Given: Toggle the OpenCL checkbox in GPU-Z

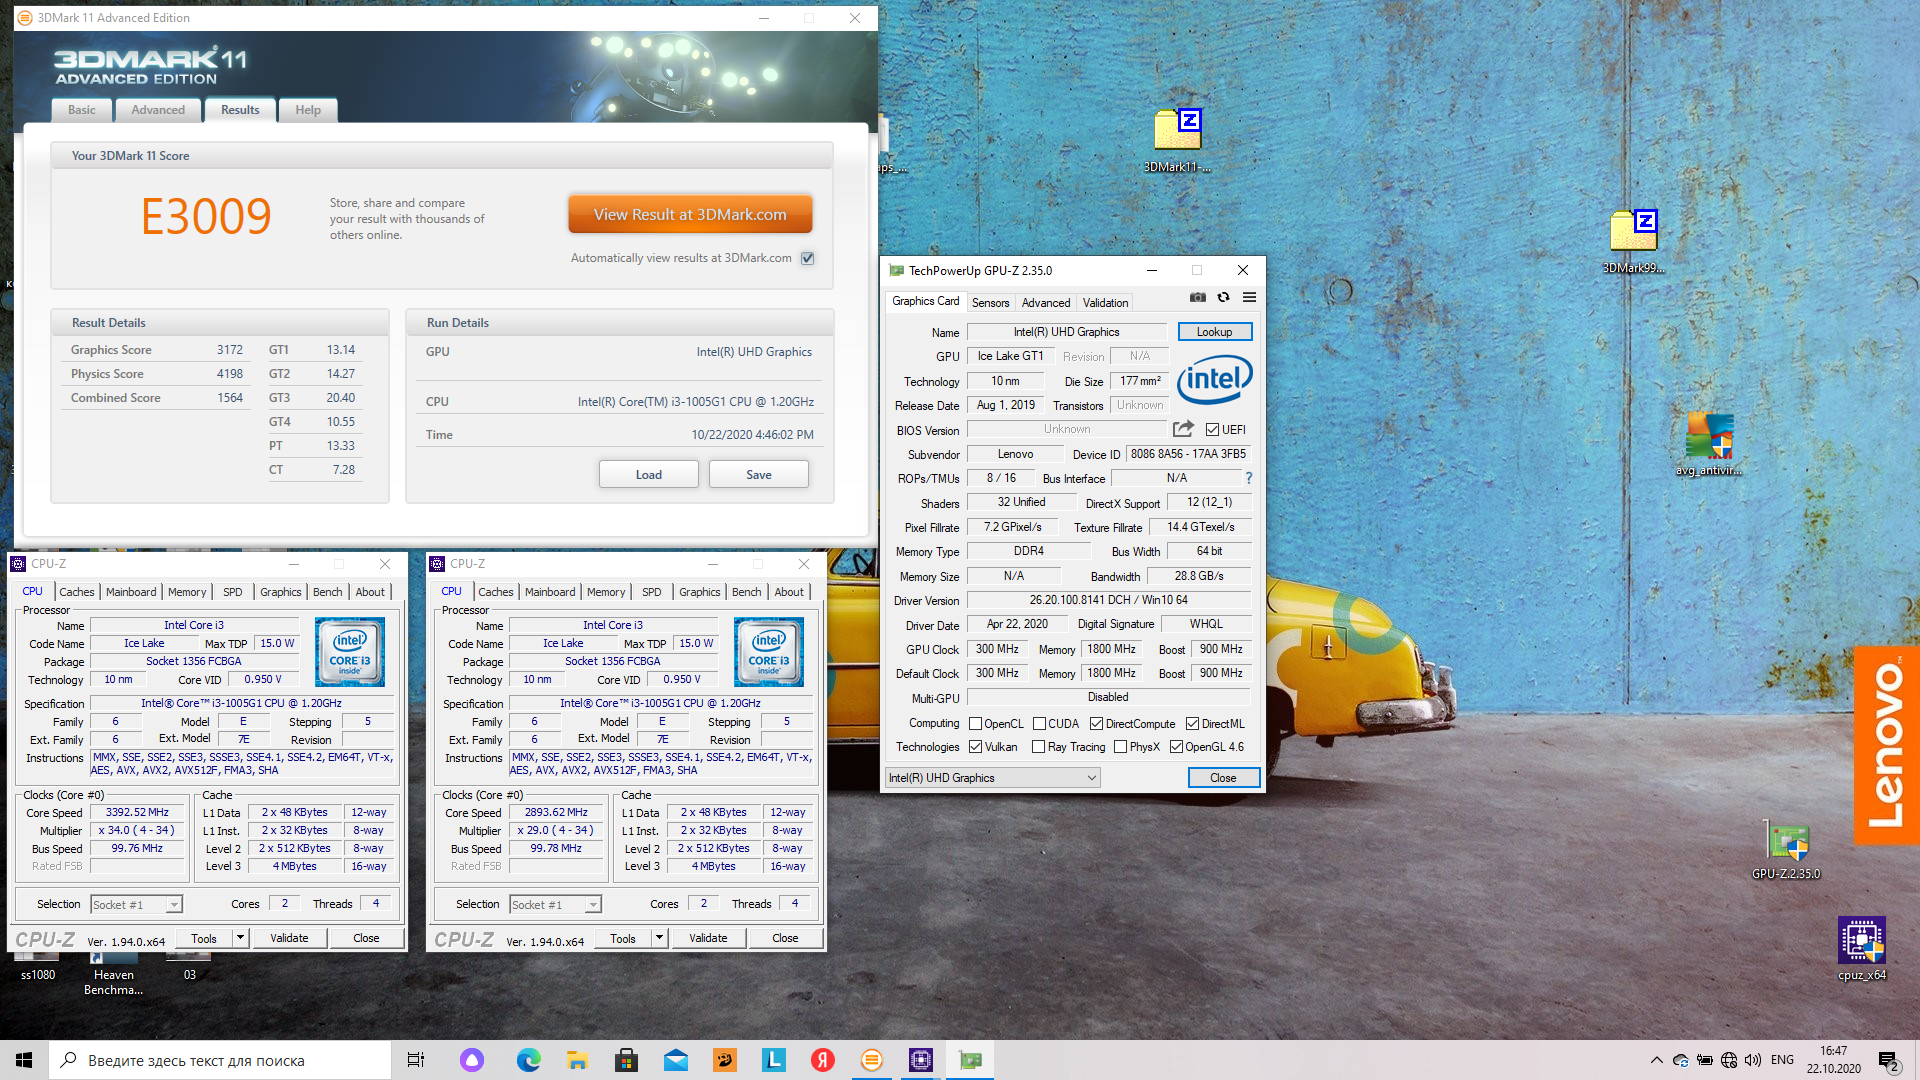Looking at the screenshot, I should tap(975, 724).
